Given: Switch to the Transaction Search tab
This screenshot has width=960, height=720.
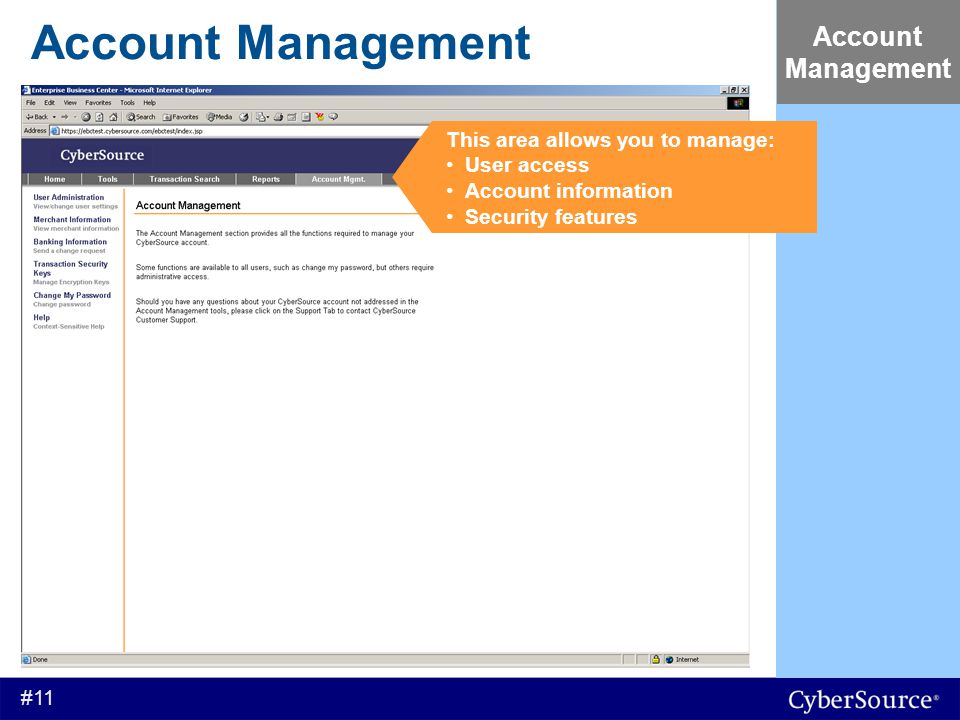Looking at the screenshot, I should pyautogui.click(x=184, y=179).
